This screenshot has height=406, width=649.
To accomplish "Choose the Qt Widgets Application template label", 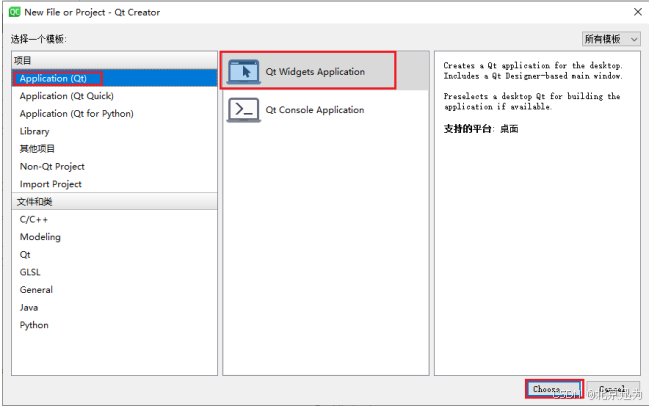I will (x=315, y=72).
